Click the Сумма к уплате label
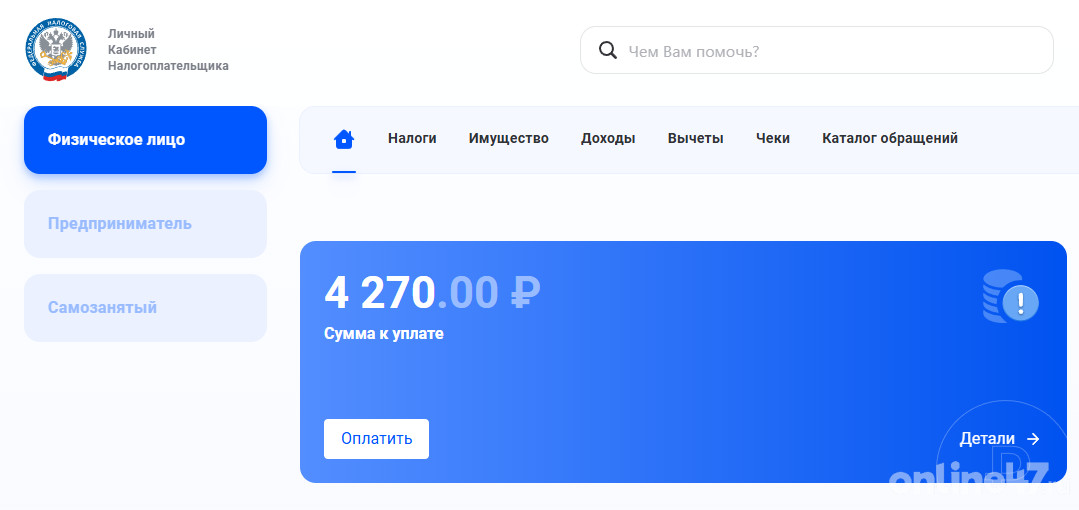Image resolution: width=1079 pixels, height=510 pixels. pyautogui.click(x=384, y=334)
